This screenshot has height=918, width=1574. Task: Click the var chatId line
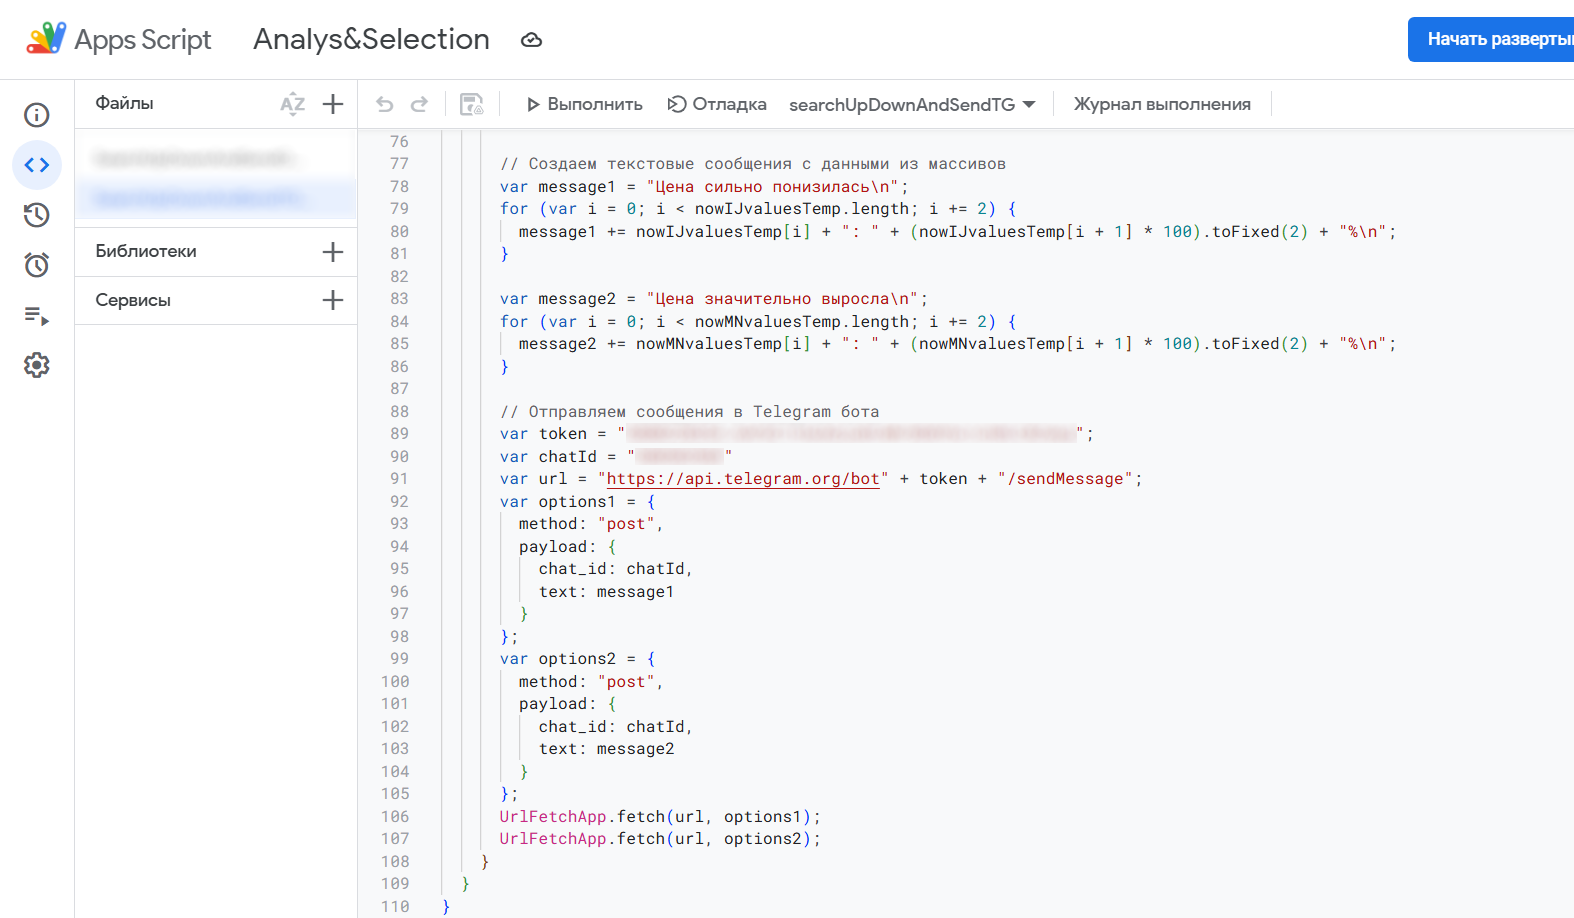616,457
